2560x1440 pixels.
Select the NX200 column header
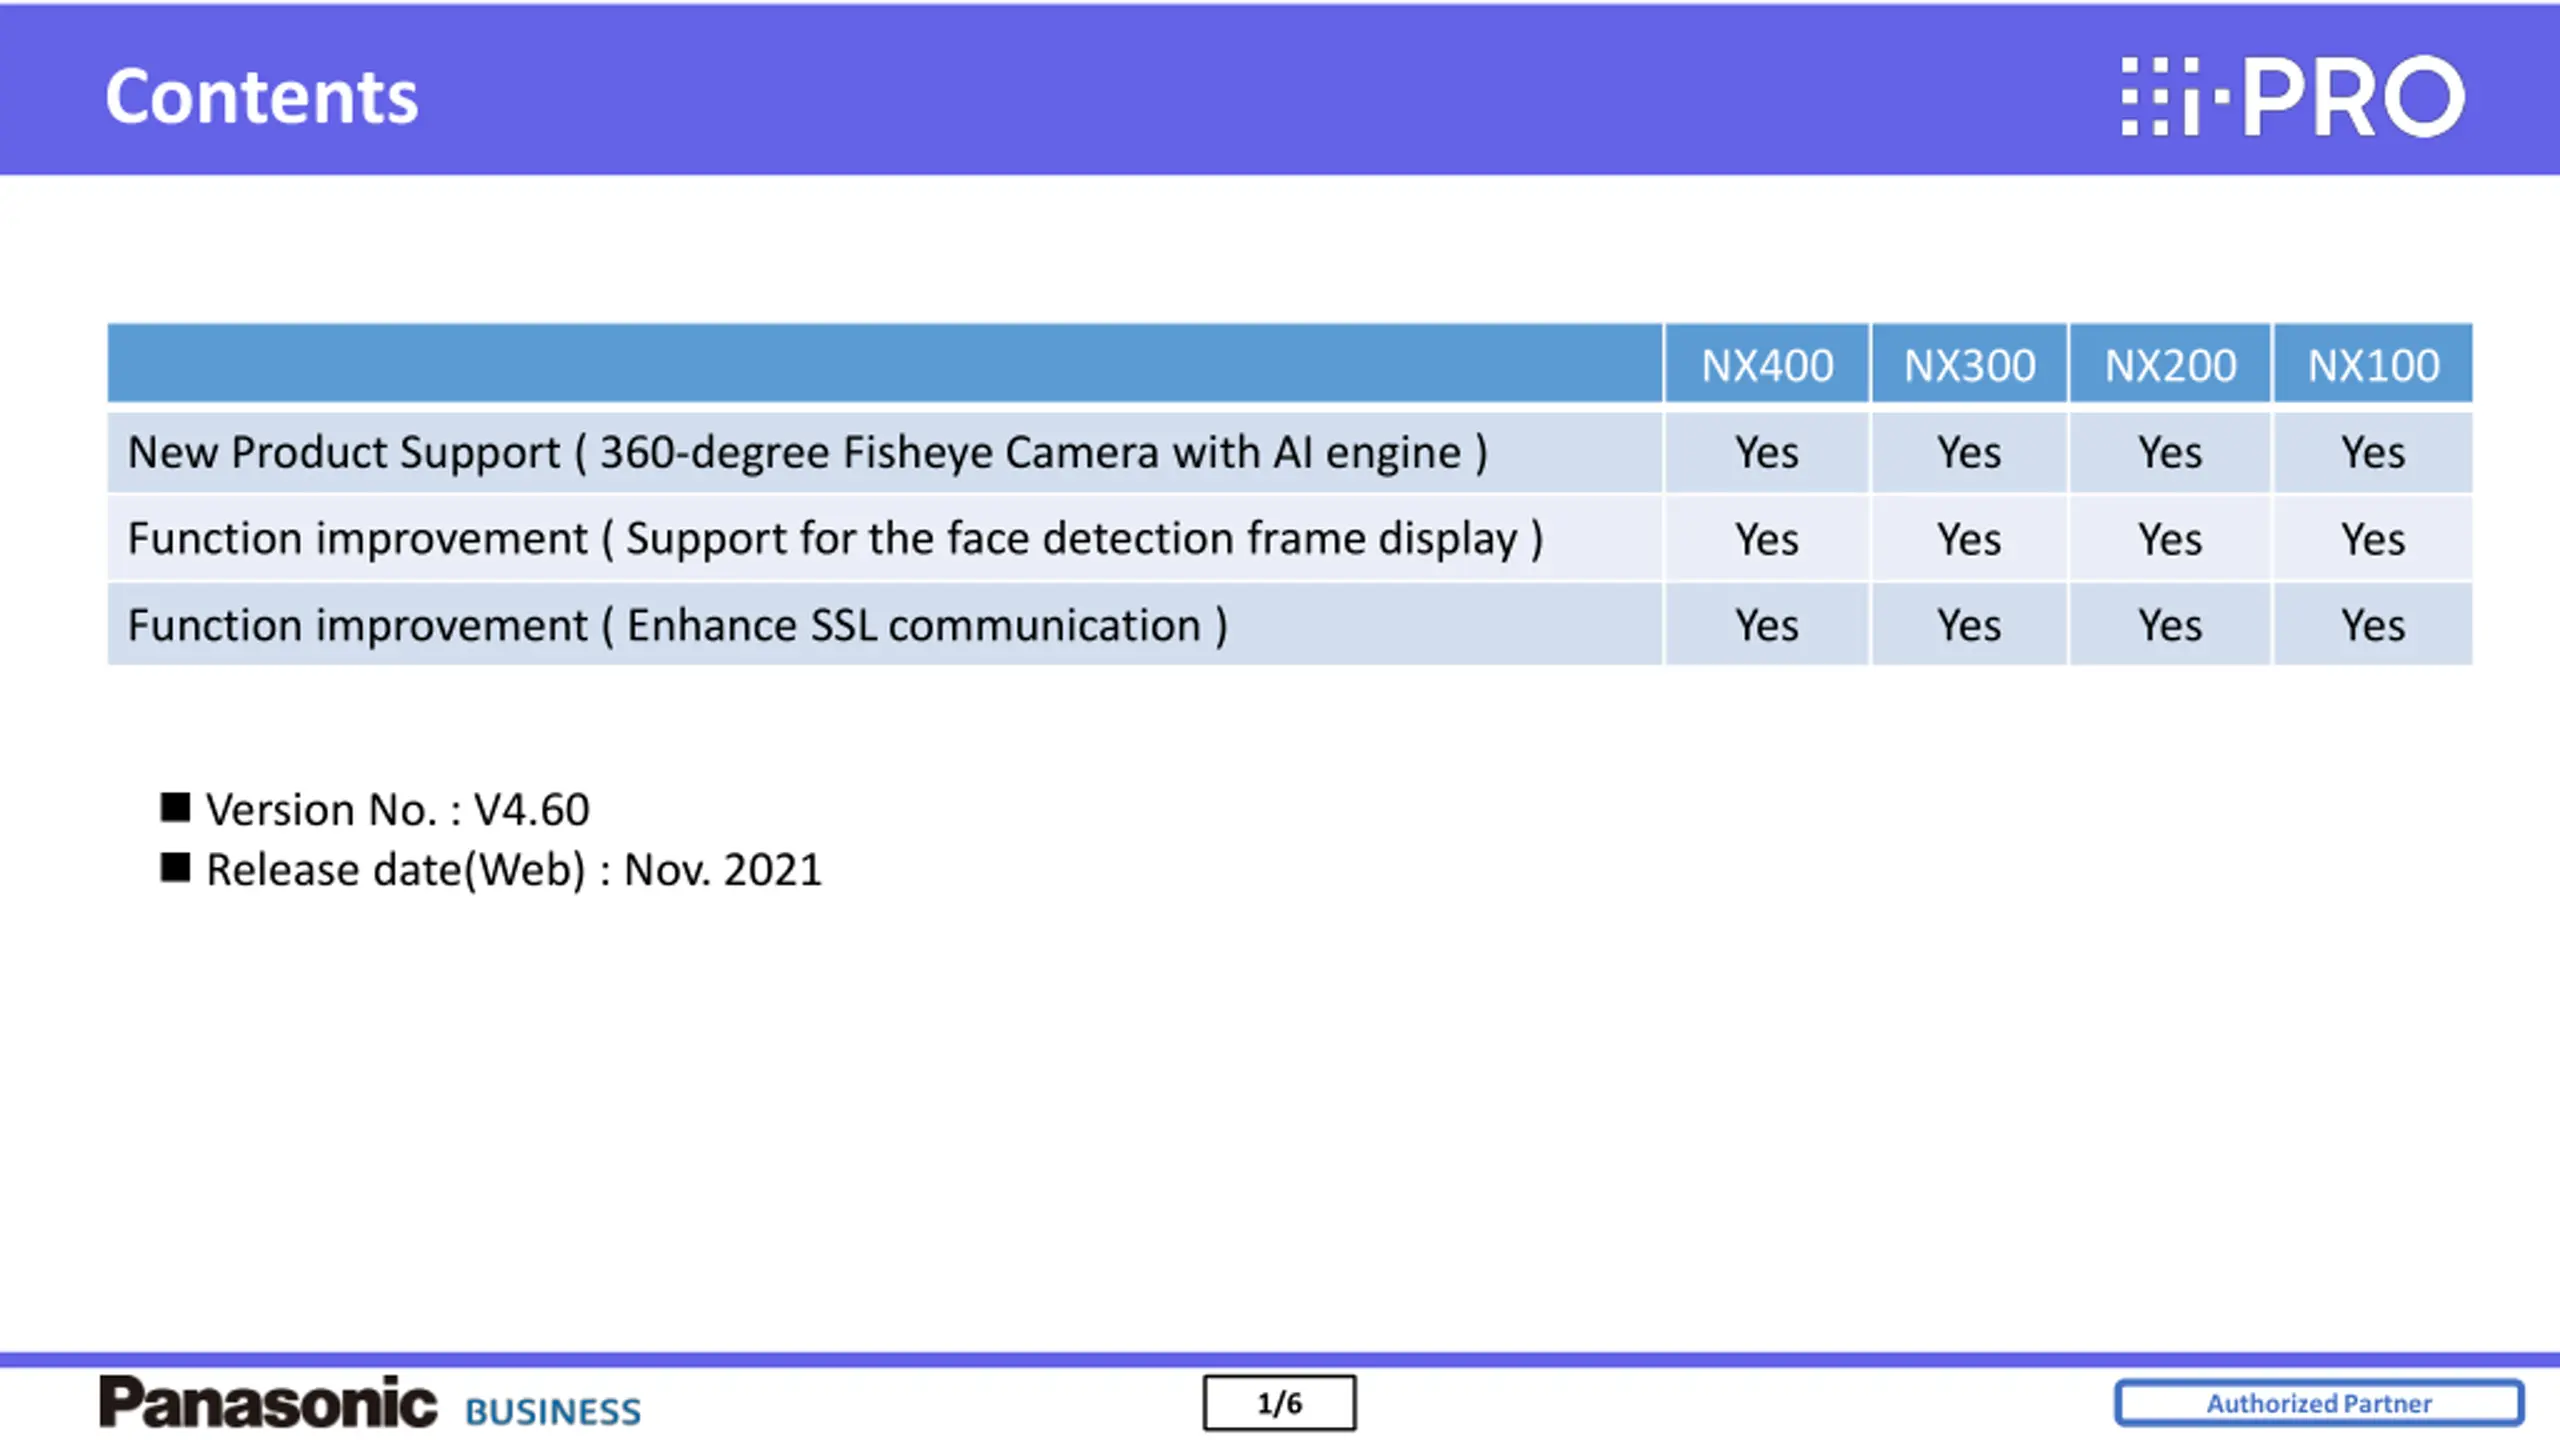2170,363
